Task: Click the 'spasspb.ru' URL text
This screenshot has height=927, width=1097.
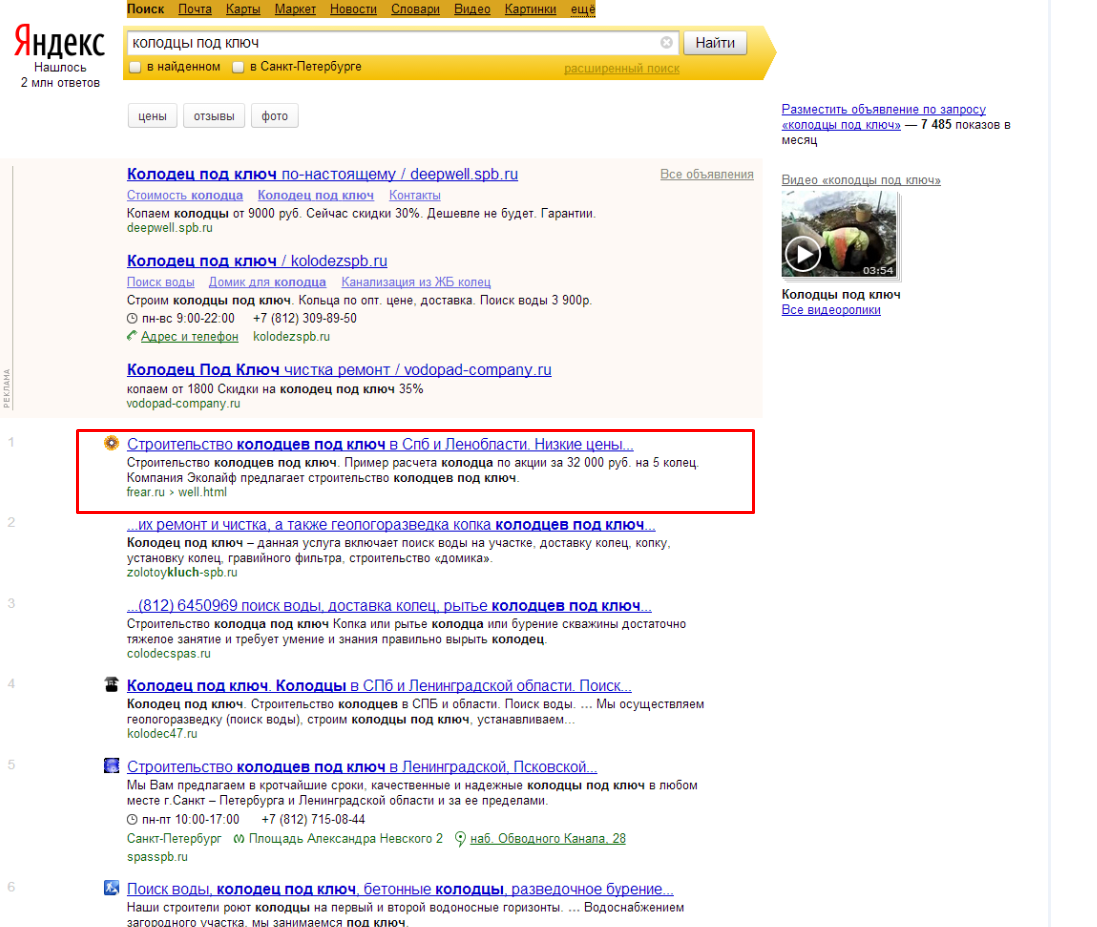Action: tap(157, 856)
